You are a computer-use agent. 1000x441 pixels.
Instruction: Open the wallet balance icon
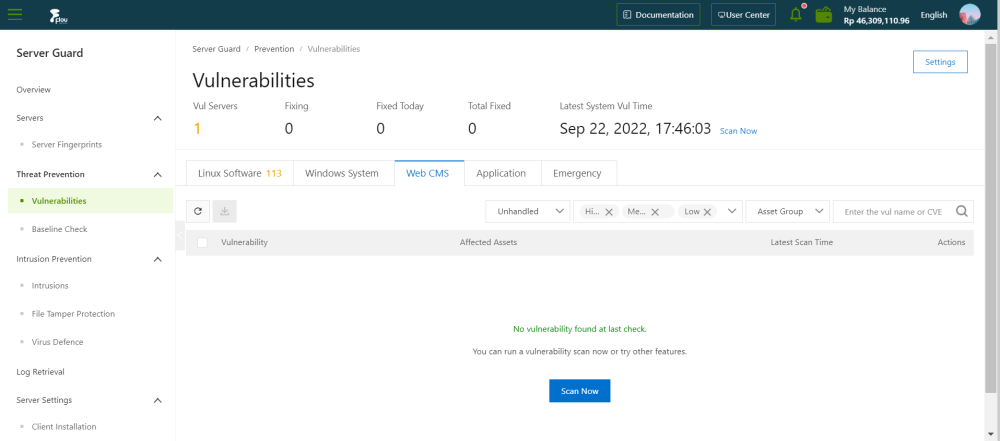(824, 15)
